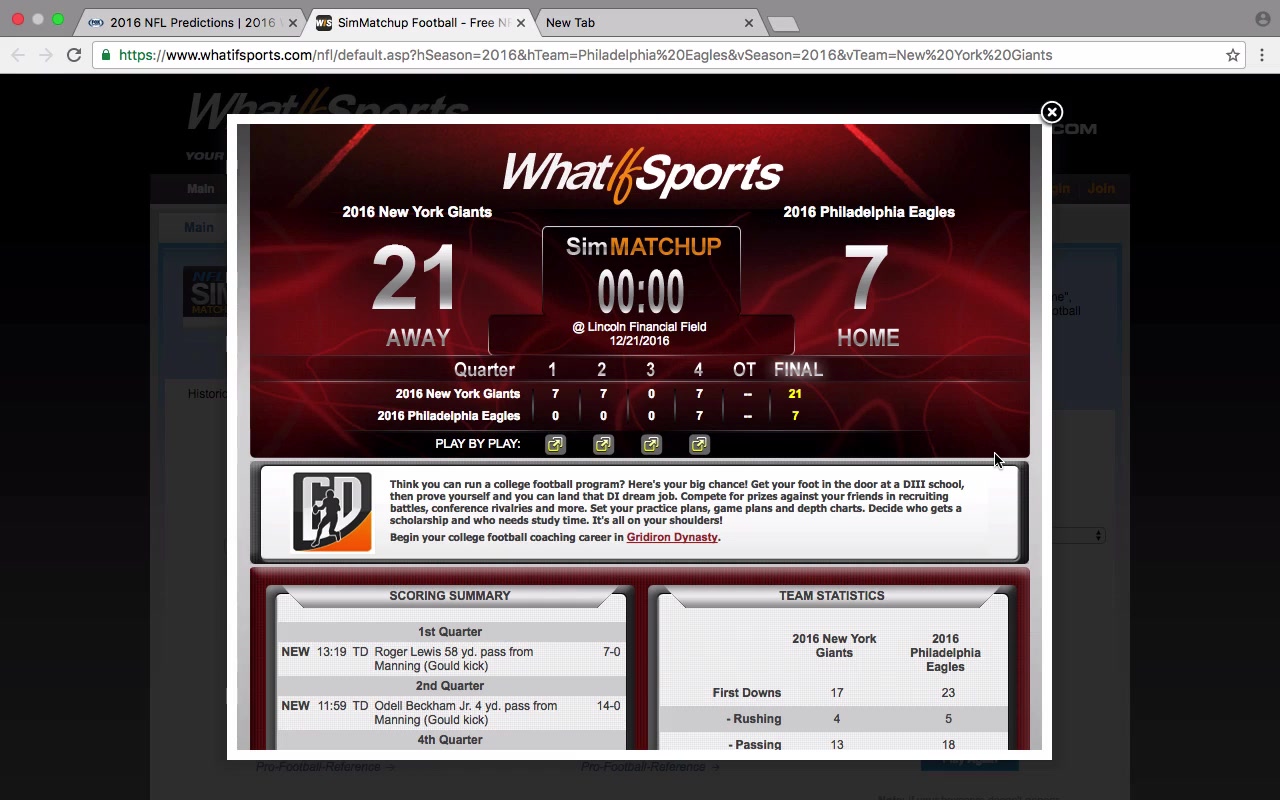The width and height of the screenshot is (1280, 800).
Task: Follow the Gridiron Dynasty link
Action: (x=672, y=537)
